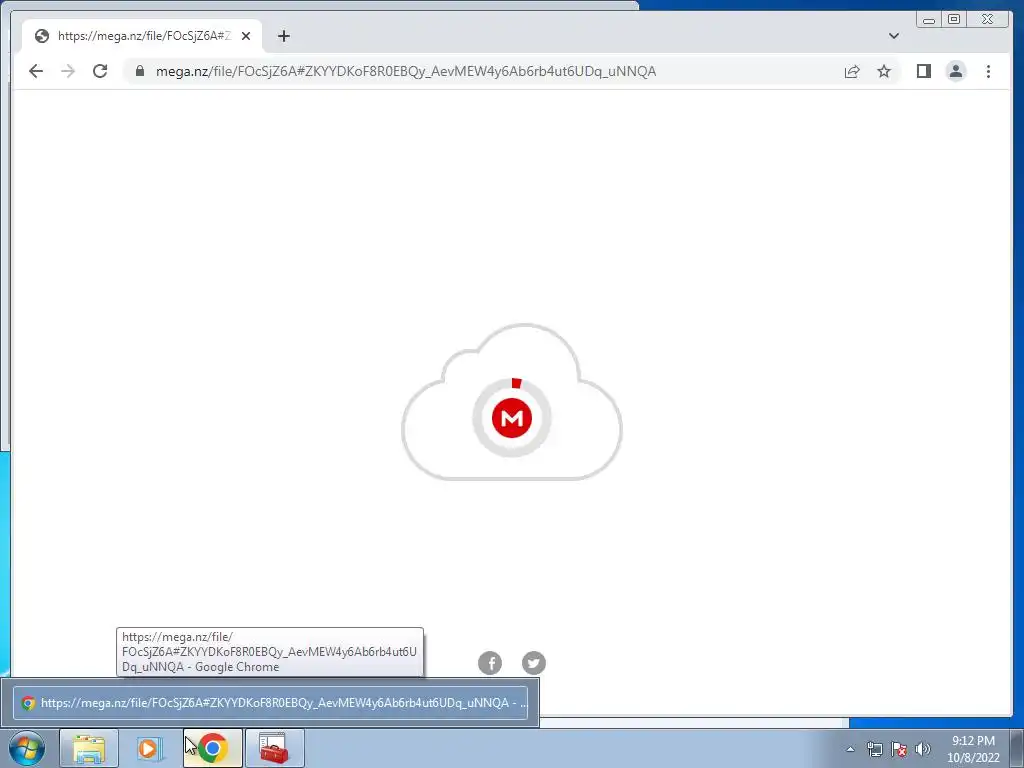The height and width of the screenshot is (768, 1024).
Task: Open the Chrome side panel
Action: pos(923,71)
